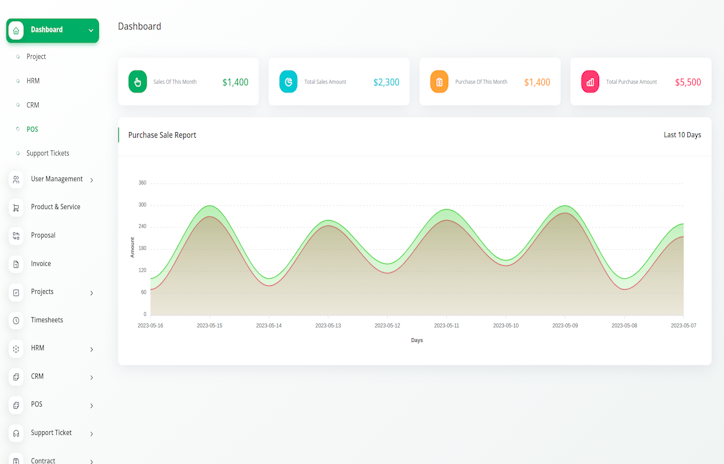Viewport: 724px width, 464px height.
Task: Open the Support Tickets dashboard link
Action: [47, 153]
